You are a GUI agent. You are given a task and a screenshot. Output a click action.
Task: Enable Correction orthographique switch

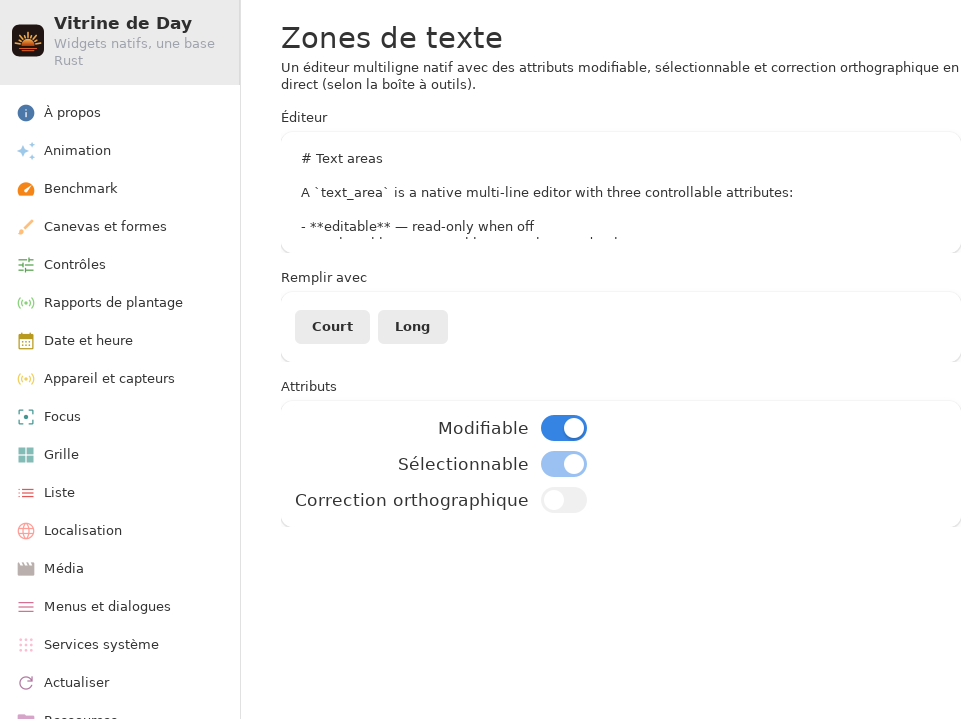564,500
